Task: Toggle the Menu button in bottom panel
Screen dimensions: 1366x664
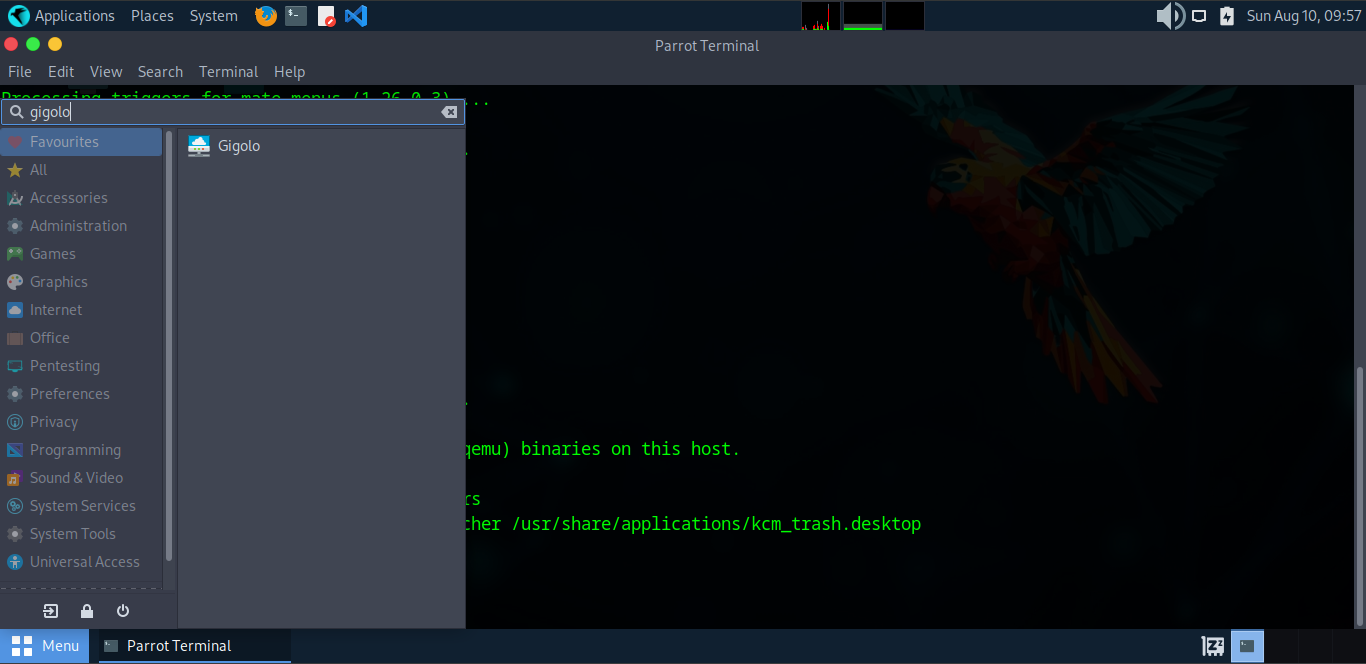Action: click(45, 646)
